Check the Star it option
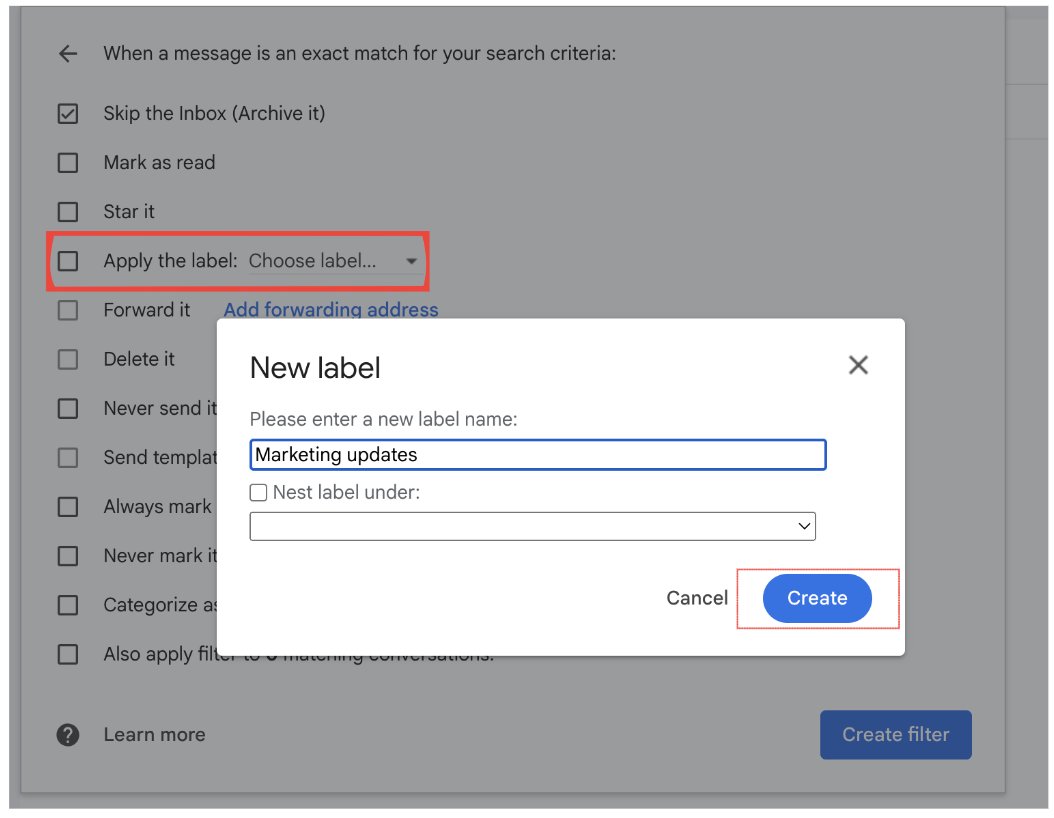 pyautogui.click(x=67, y=211)
